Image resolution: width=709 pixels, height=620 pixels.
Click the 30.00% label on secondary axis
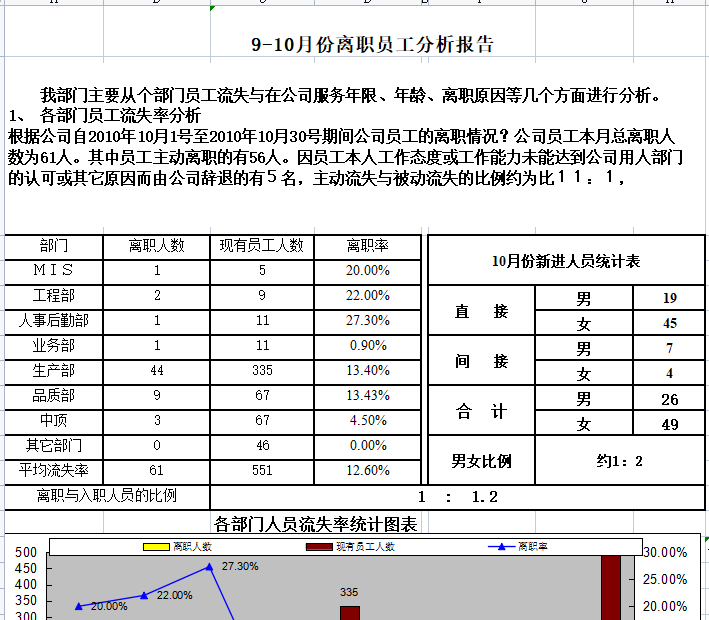(x=665, y=553)
